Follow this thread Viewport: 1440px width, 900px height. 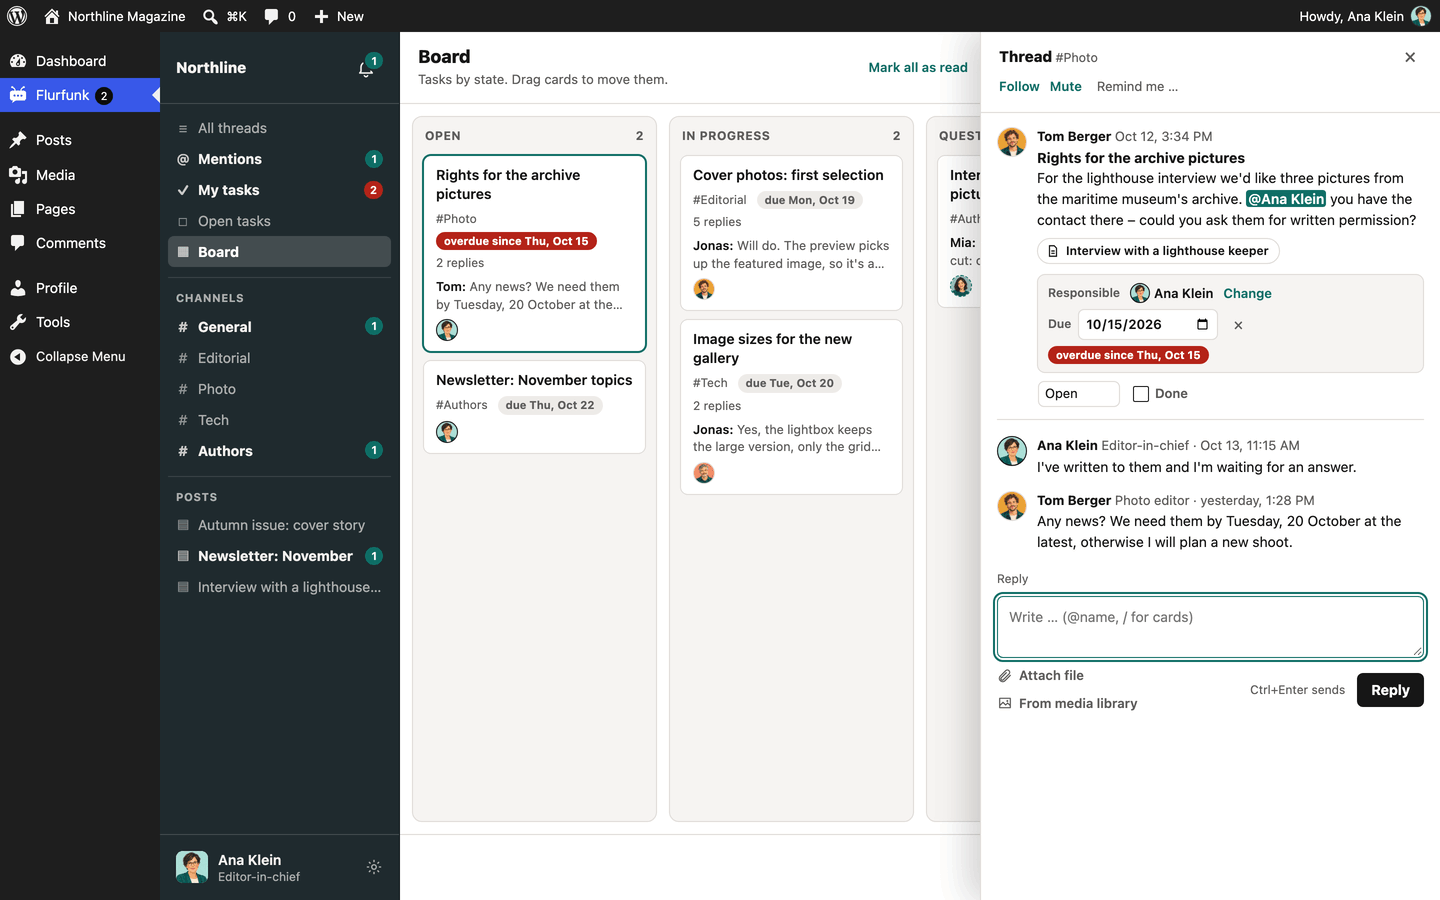point(1019,87)
